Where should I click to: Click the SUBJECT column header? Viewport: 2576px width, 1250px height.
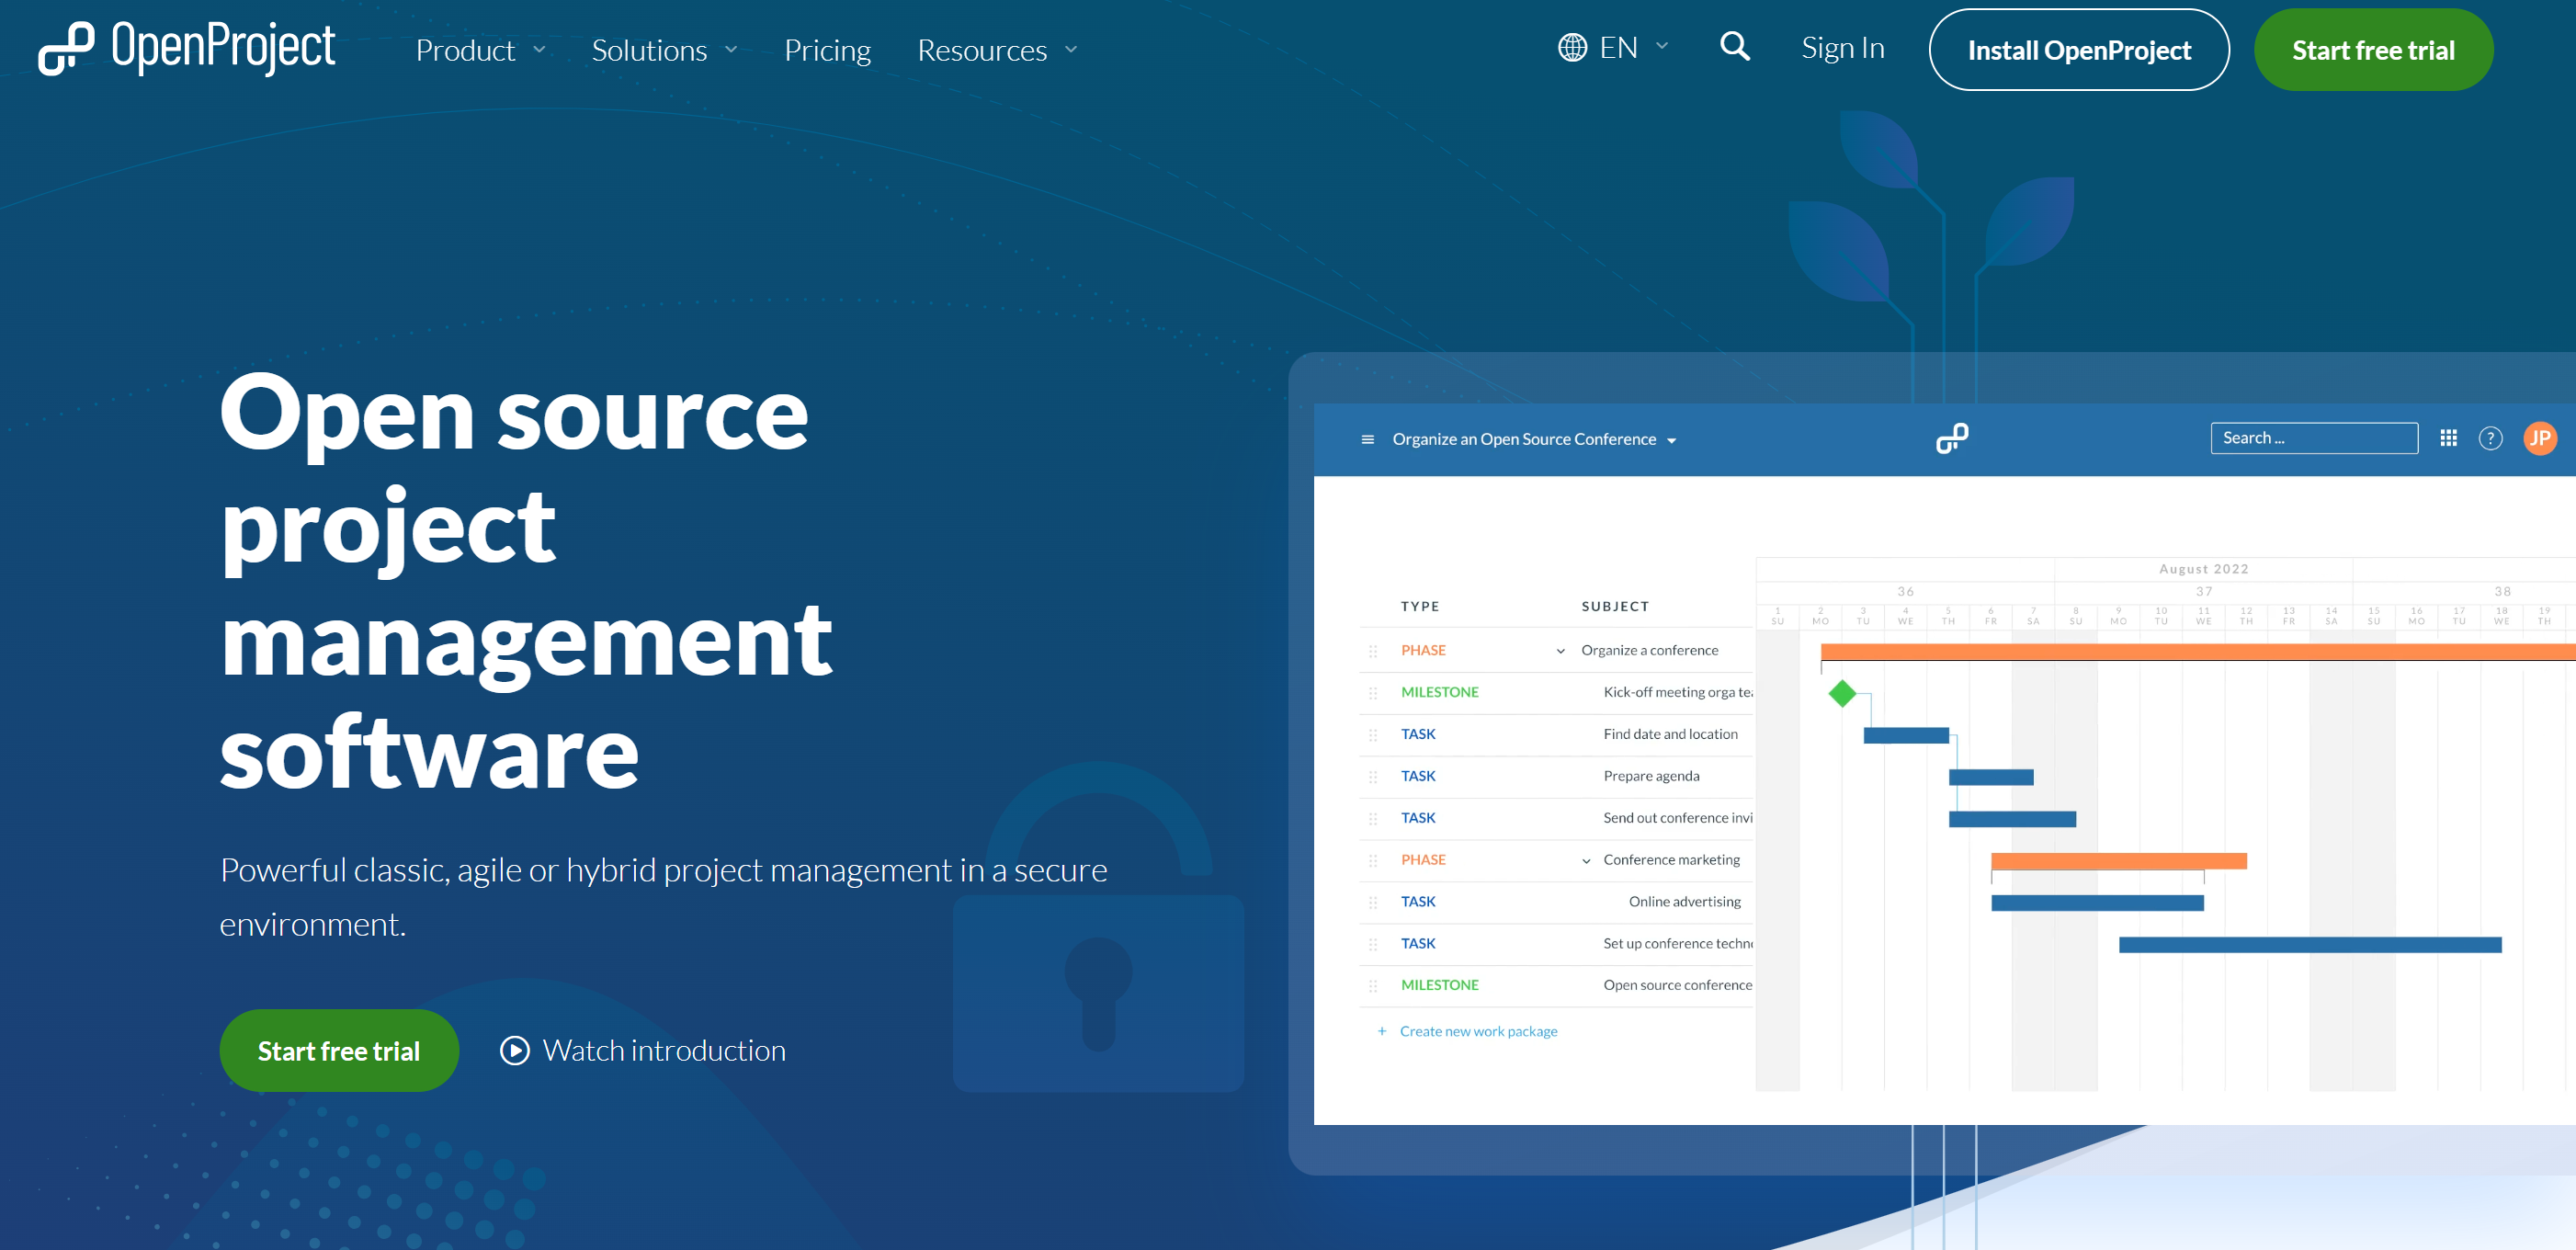pos(1614,606)
